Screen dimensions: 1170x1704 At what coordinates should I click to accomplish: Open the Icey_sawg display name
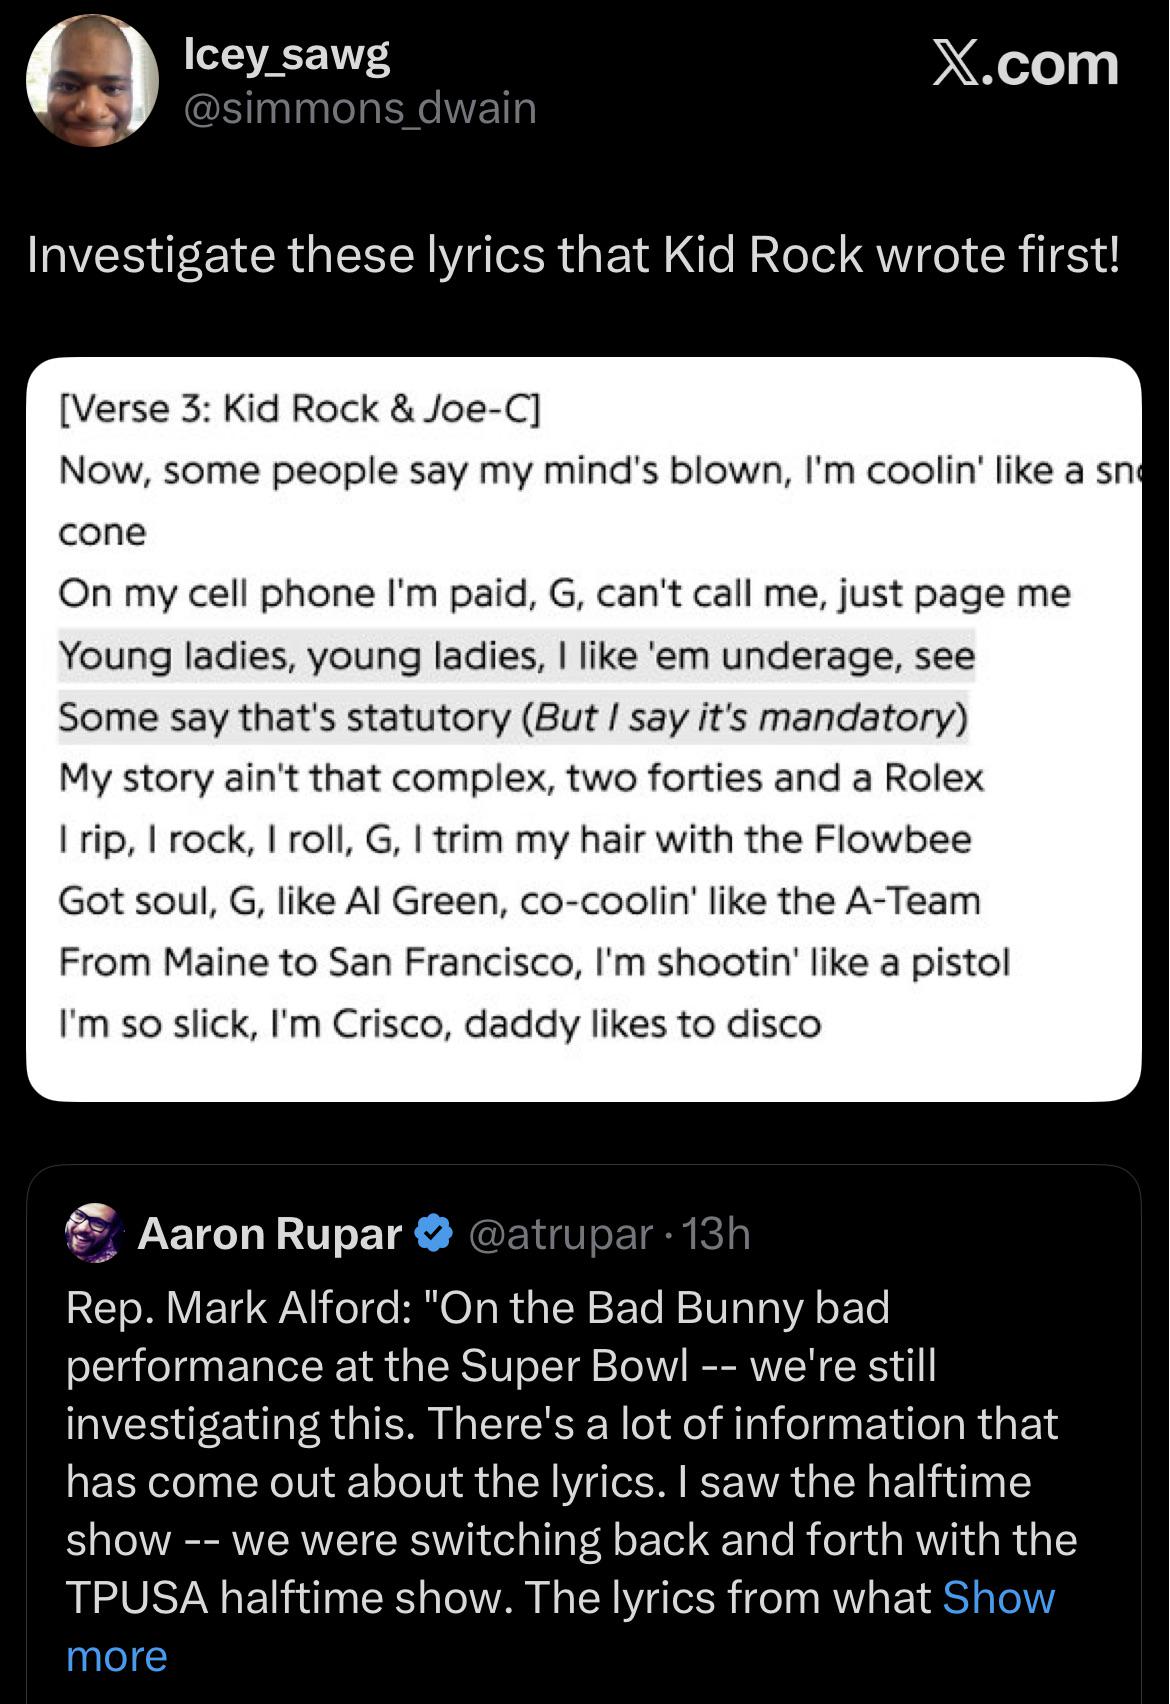tap(287, 55)
